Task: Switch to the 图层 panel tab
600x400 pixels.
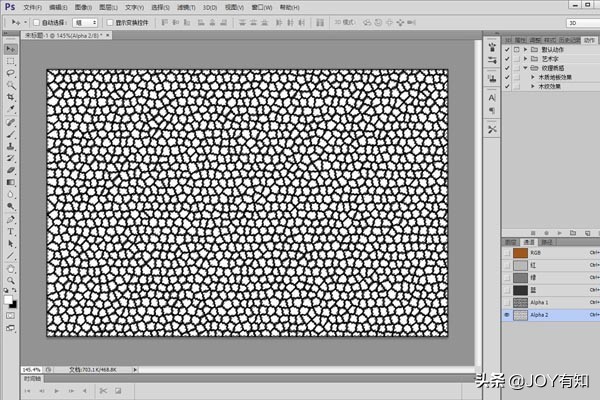Action: 511,242
